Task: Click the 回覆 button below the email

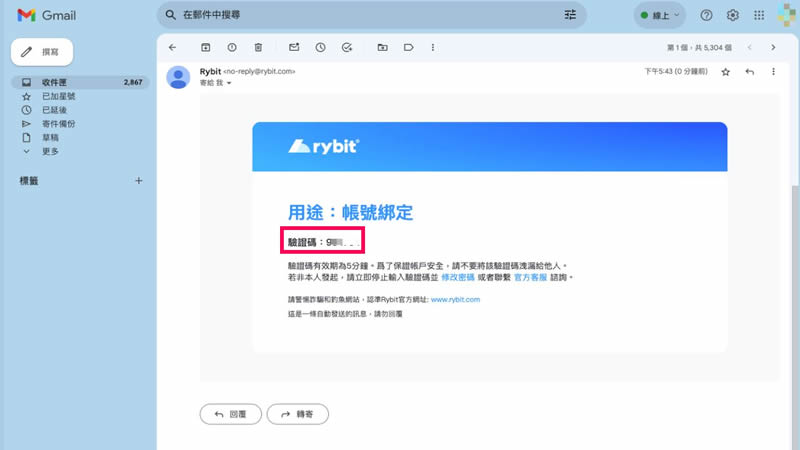Action: pyautogui.click(x=230, y=413)
